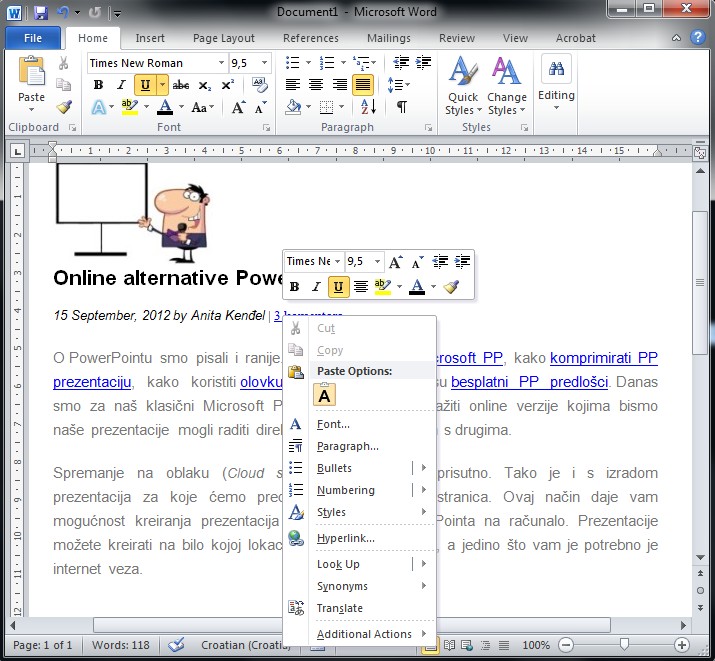
Task: Expand the font size dropdown in mini toolbar
Action: [377, 261]
